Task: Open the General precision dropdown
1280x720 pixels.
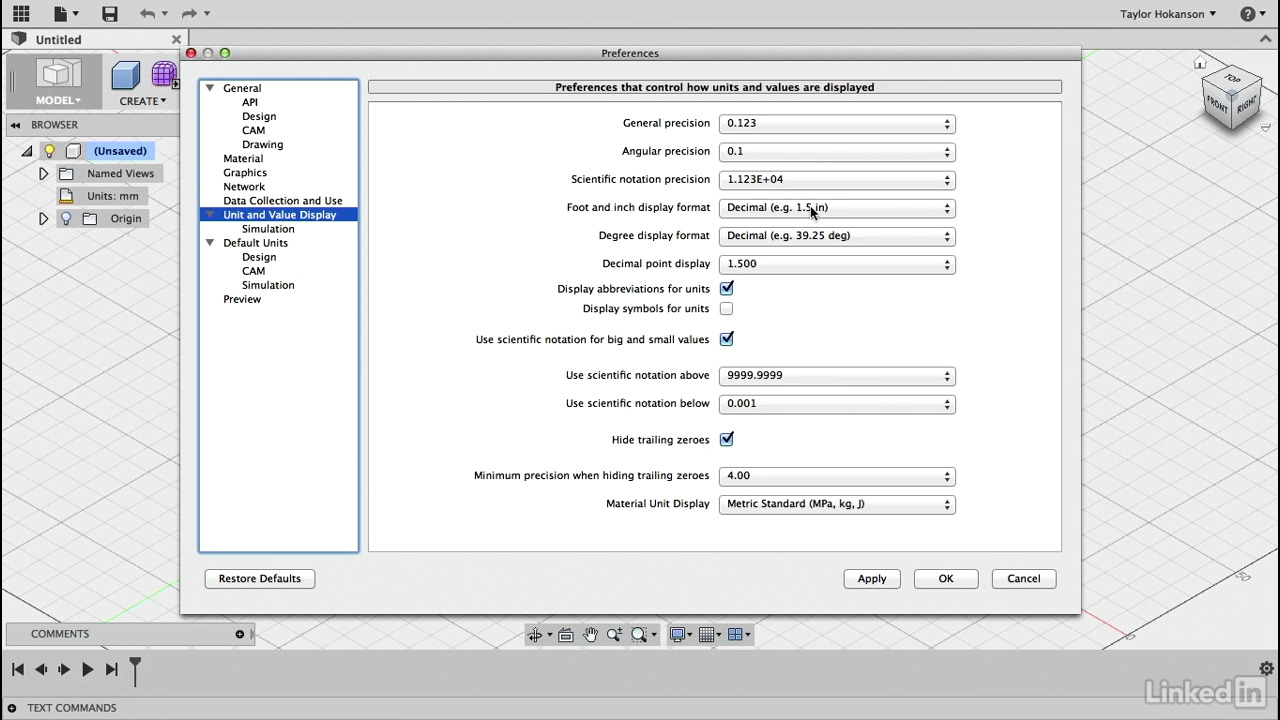Action: (836, 124)
